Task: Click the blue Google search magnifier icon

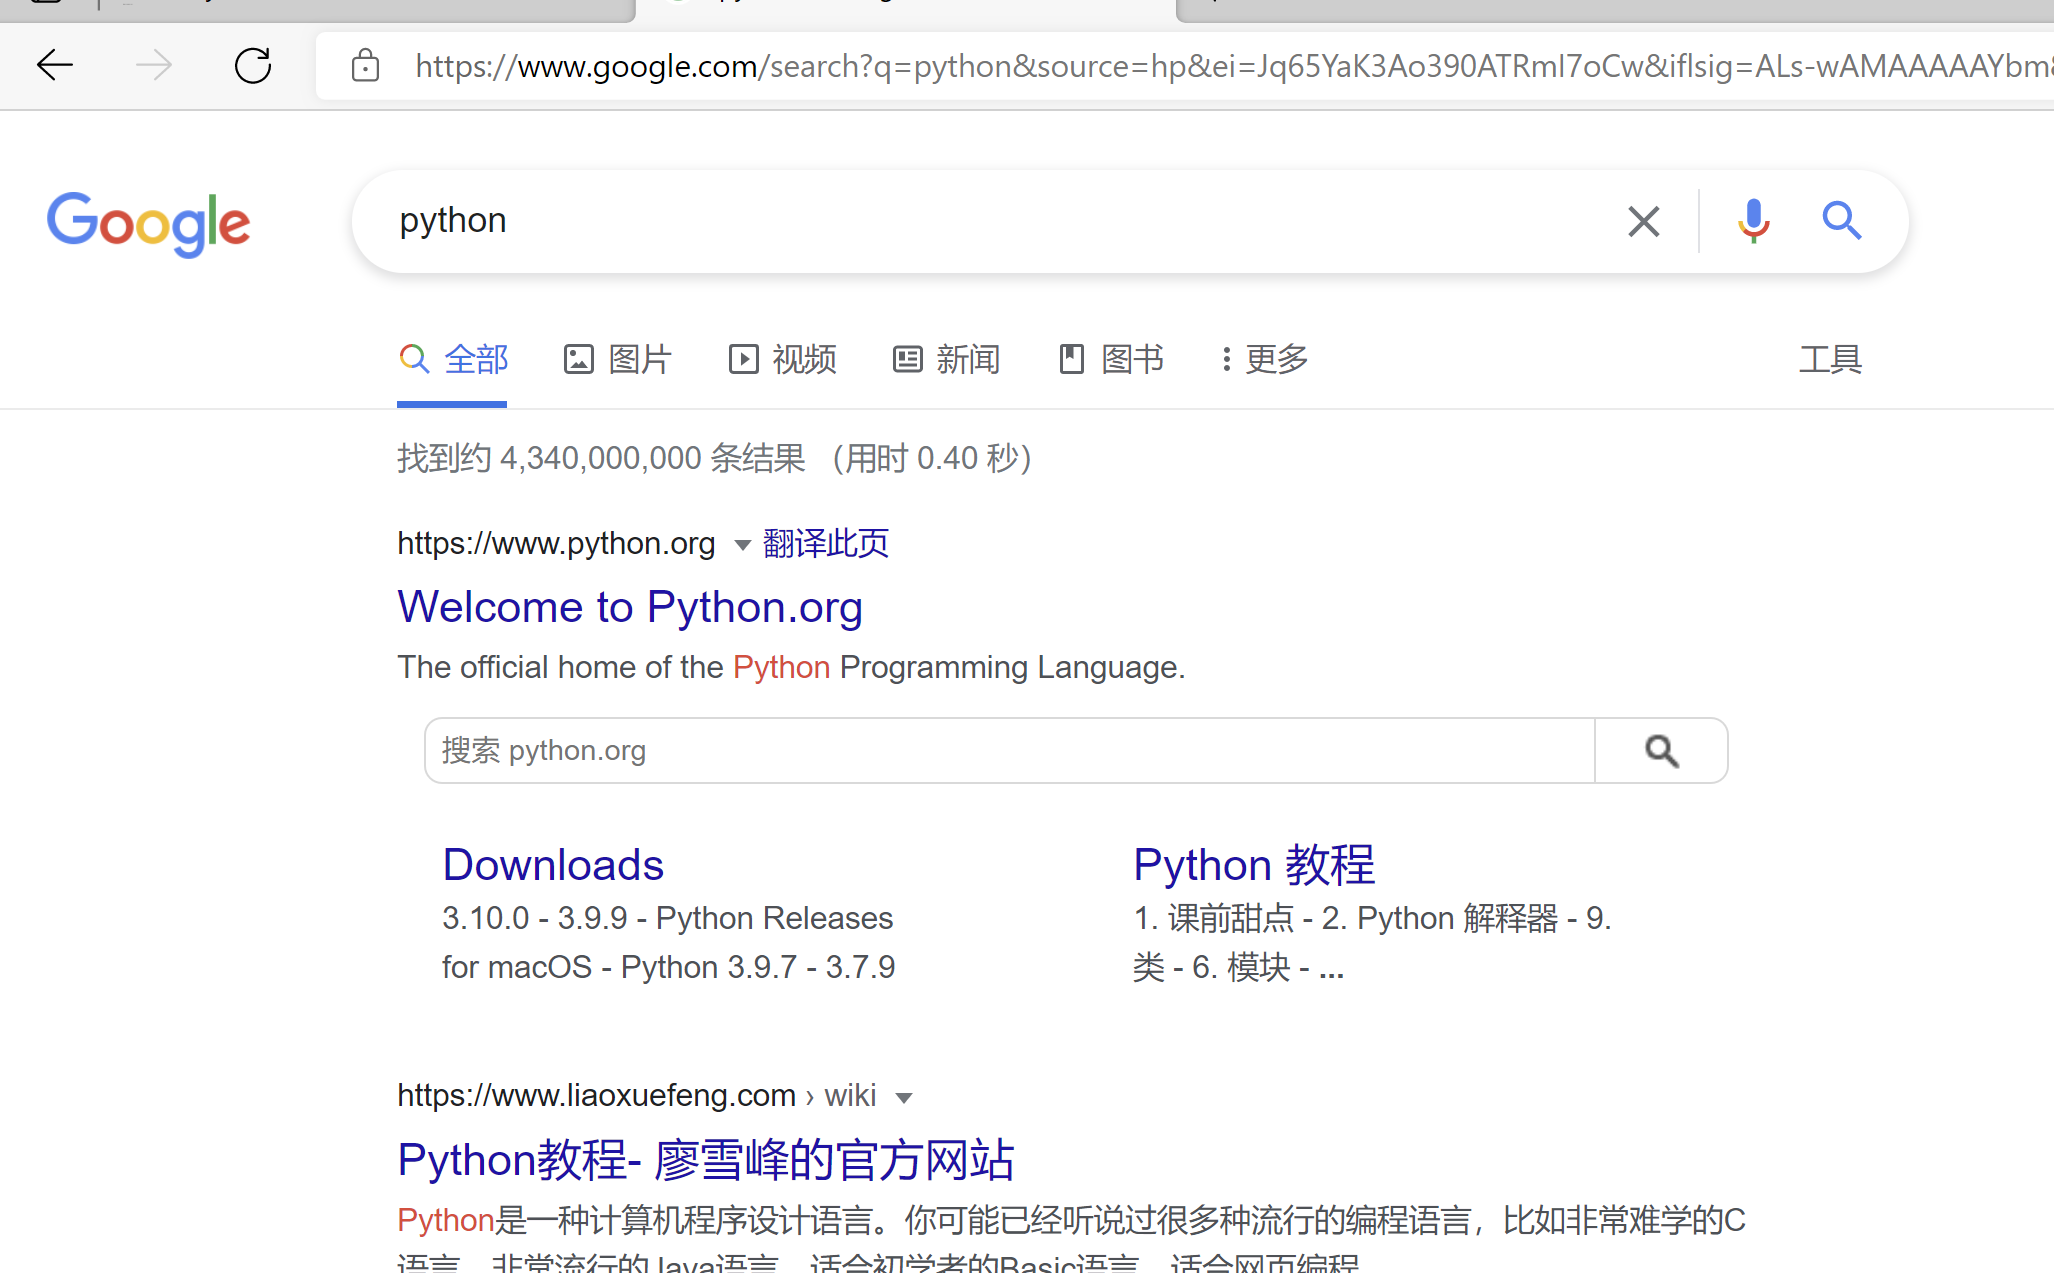Action: [x=1841, y=220]
